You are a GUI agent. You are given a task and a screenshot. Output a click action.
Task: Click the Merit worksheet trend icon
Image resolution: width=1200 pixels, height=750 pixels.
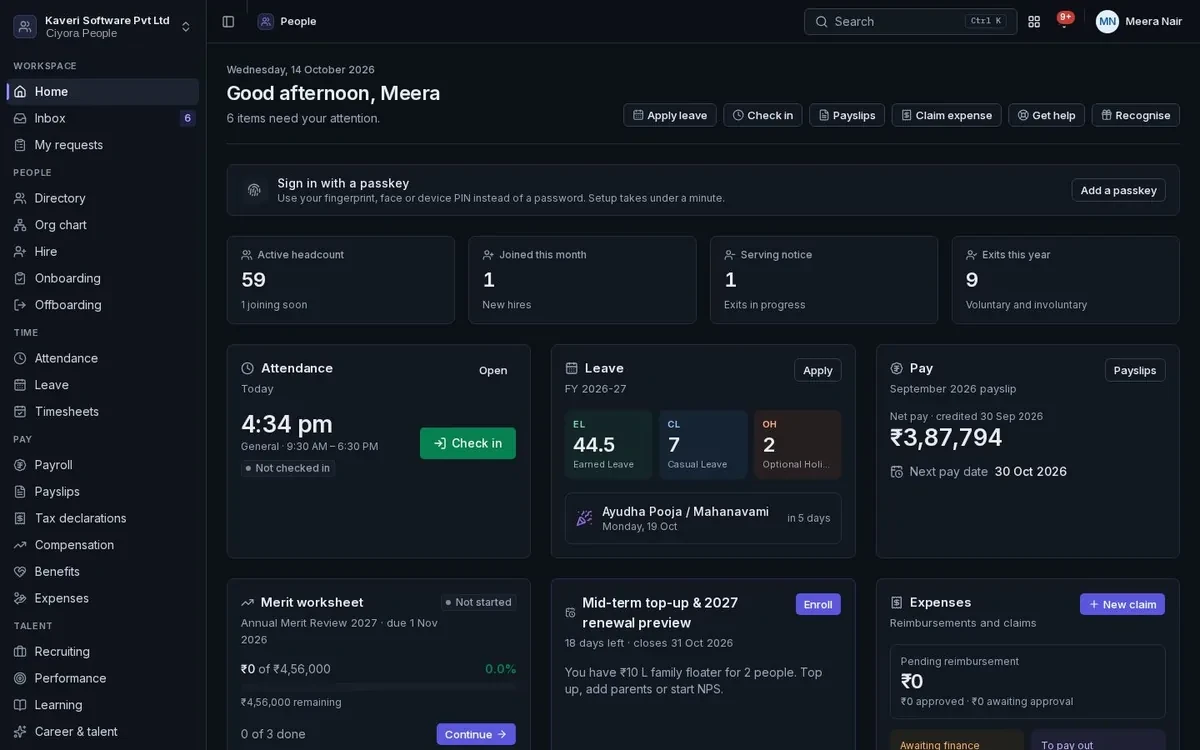pyautogui.click(x=248, y=602)
